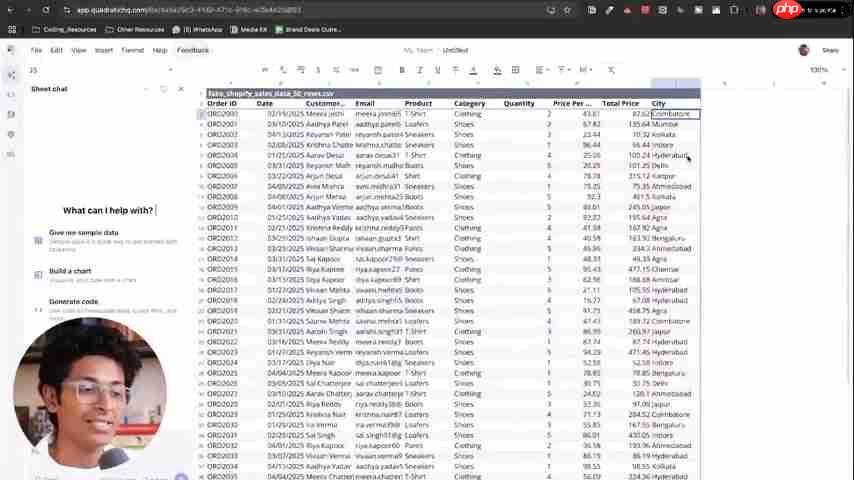Select the Coimbatore cell in first row
Image resolution: width=854 pixels, height=480 pixels.
(x=675, y=114)
